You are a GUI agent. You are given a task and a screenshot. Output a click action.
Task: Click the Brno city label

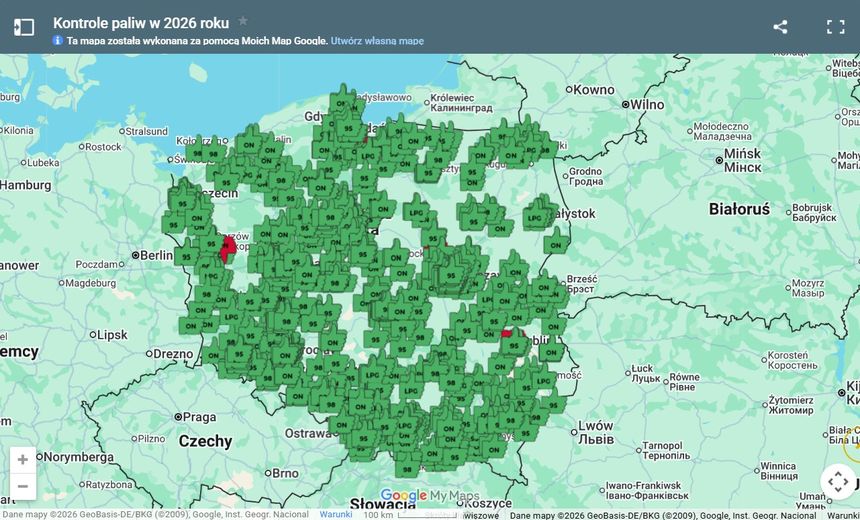tap(285, 473)
